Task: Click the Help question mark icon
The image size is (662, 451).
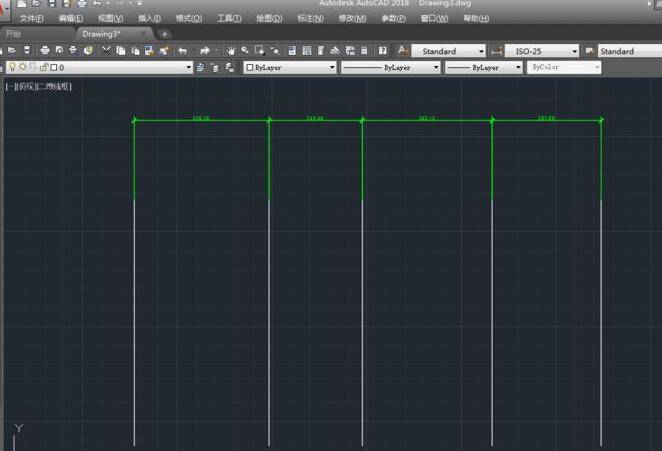Action: tap(383, 51)
